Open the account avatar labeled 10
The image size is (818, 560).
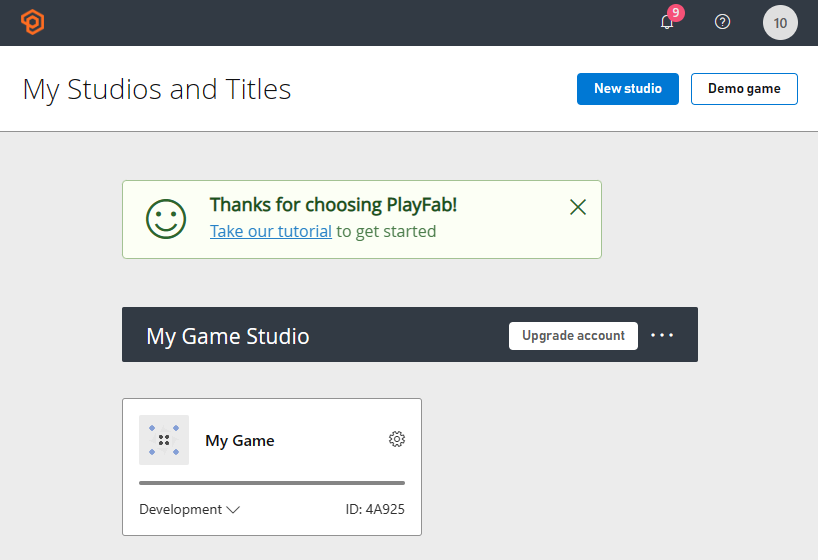click(x=780, y=22)
